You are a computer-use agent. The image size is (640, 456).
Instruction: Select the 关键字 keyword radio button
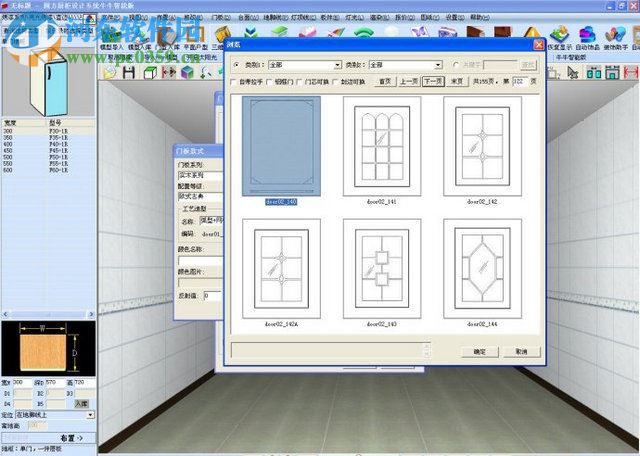pos(456,65)
